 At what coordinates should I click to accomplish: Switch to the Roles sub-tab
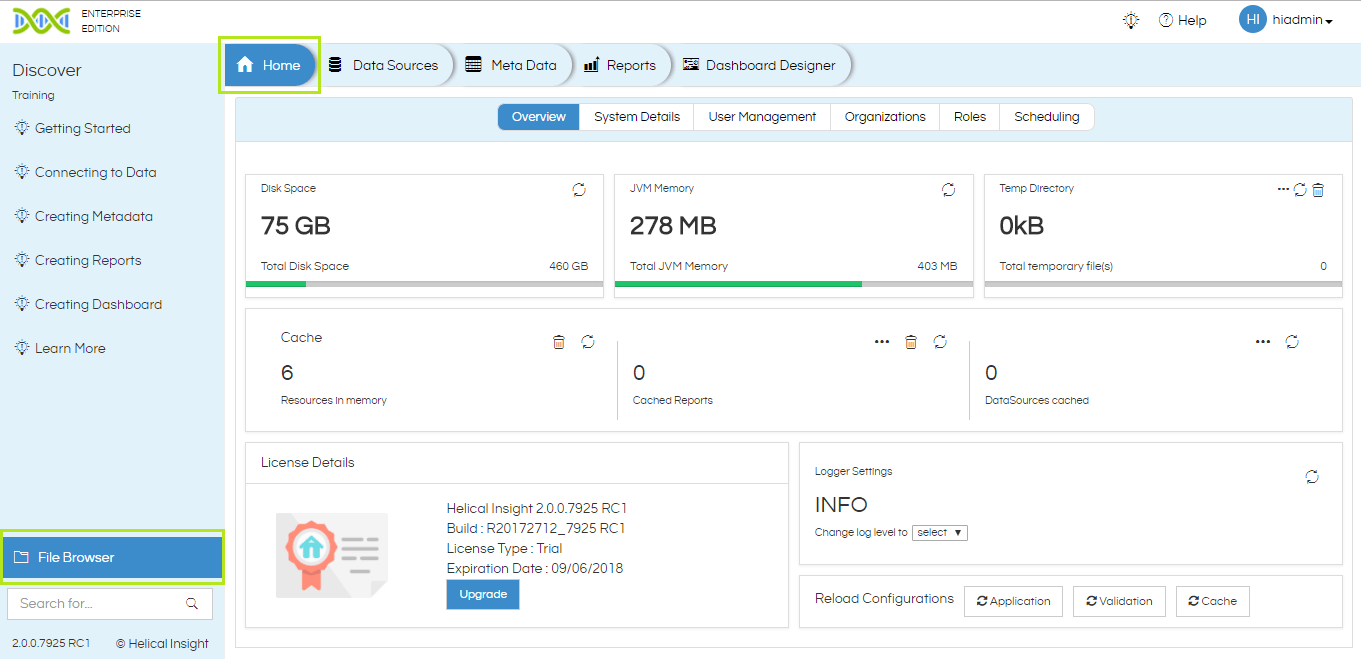(970, 117)
